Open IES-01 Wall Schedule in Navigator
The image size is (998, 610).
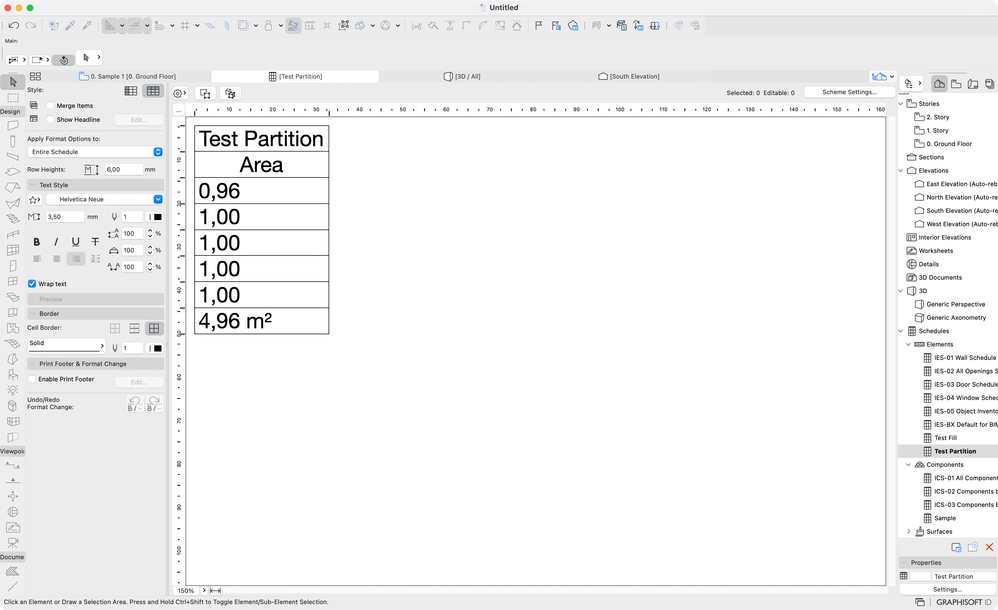click(960, 358)
